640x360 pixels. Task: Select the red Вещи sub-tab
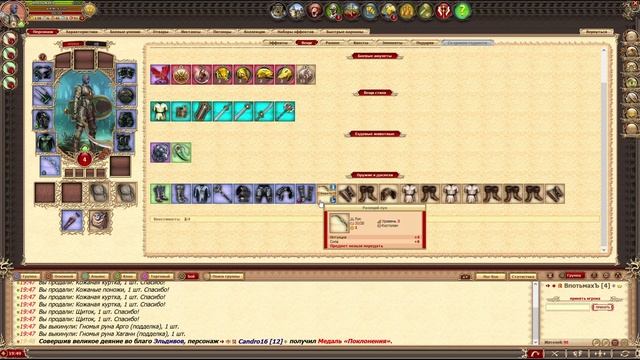pyautogui.click(x=307, y=42)
